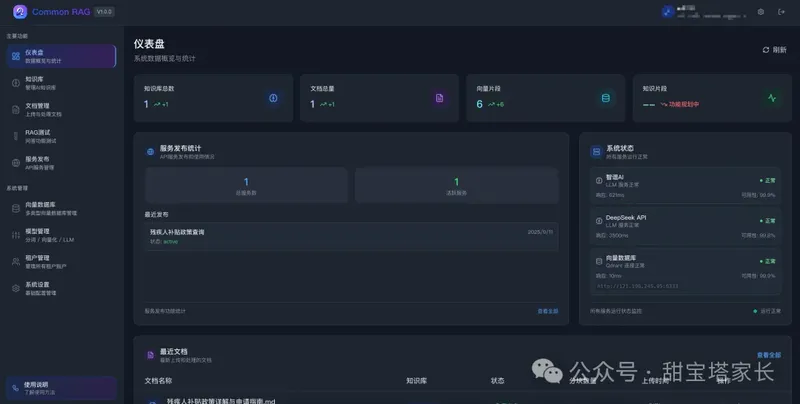Click the icon beside 智谱AI status

[x=599, y=180]
